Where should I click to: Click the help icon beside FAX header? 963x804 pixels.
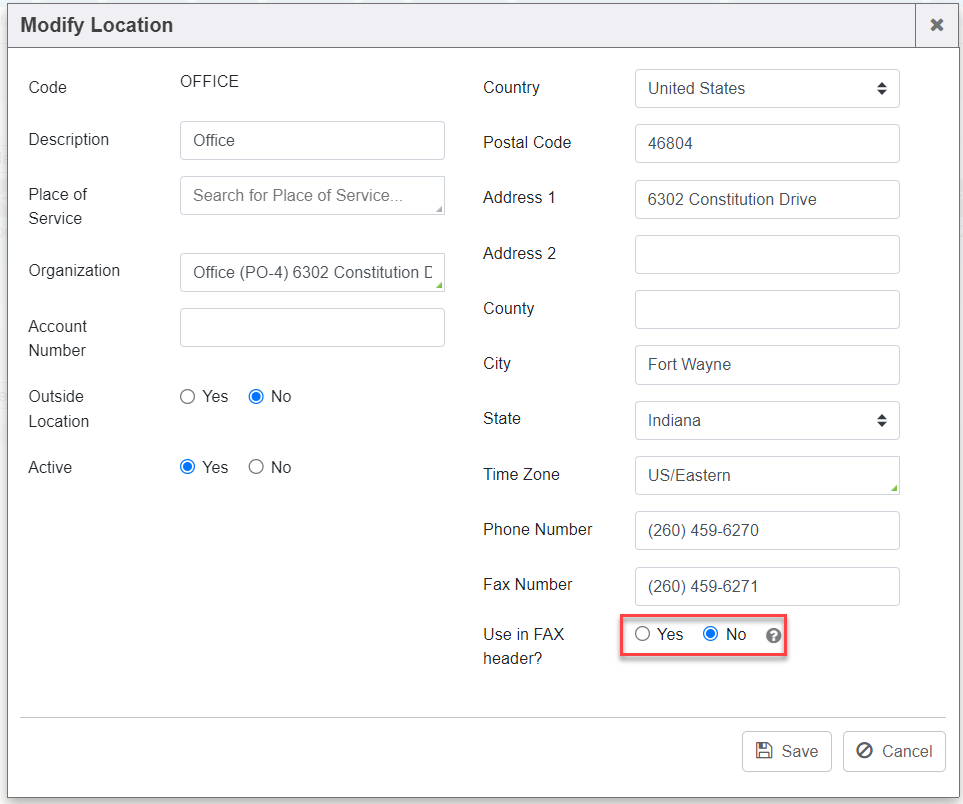pos(773,636)
